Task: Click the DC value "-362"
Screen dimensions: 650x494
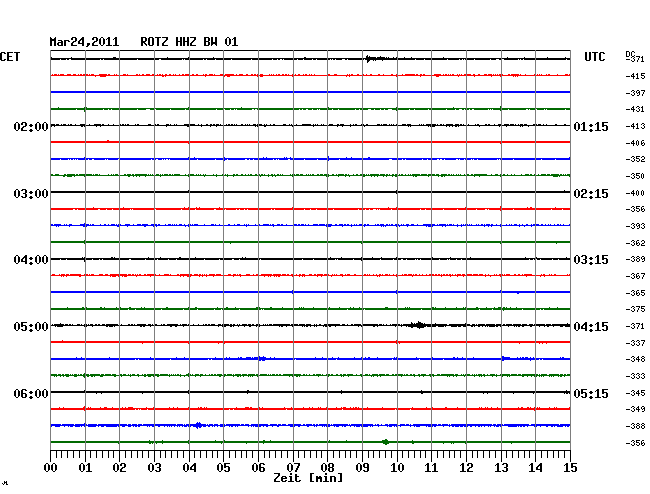Action: pos(635,243)
